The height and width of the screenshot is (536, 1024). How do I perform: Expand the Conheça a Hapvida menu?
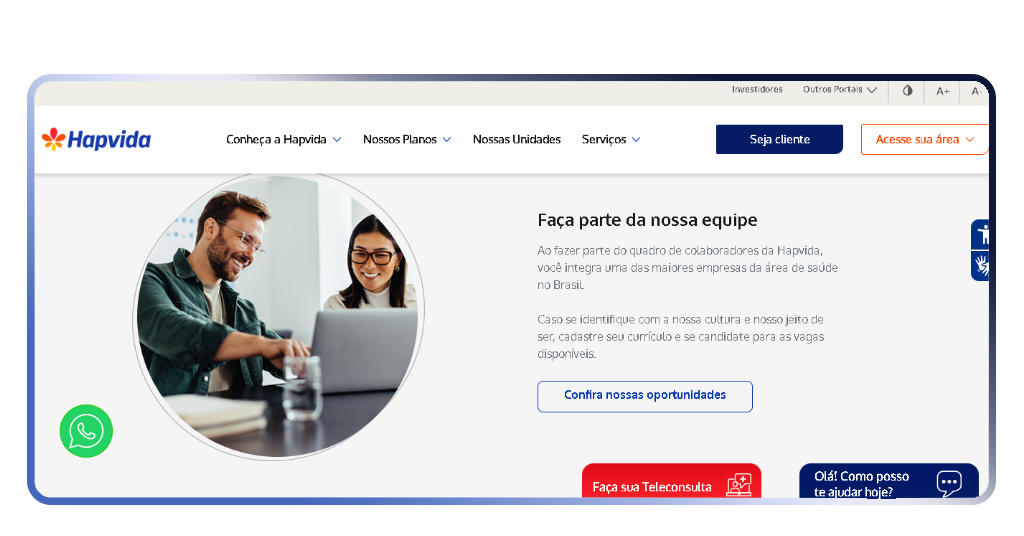click(283, 139)
